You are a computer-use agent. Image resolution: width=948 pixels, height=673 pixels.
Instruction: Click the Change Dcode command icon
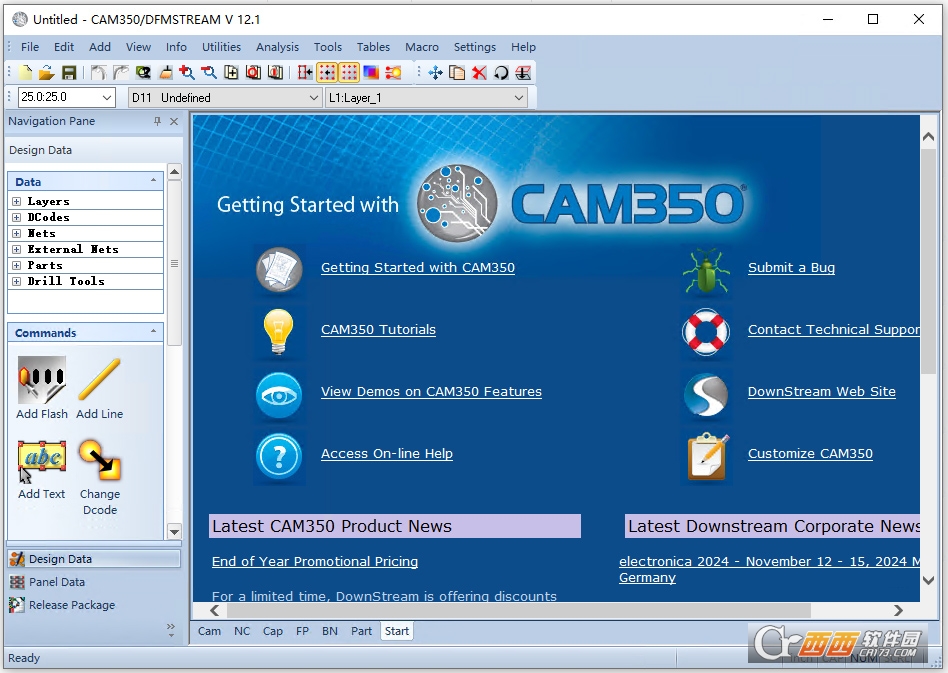(x=100, y=460)
